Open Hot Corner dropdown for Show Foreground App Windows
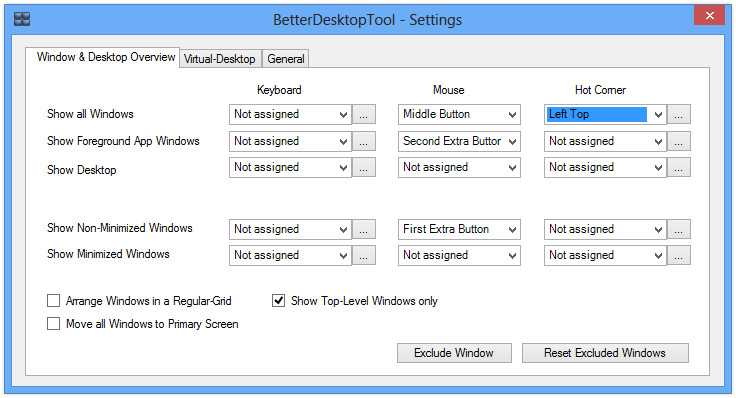Screen dimensions: 736x398 (x=605, y=141)
